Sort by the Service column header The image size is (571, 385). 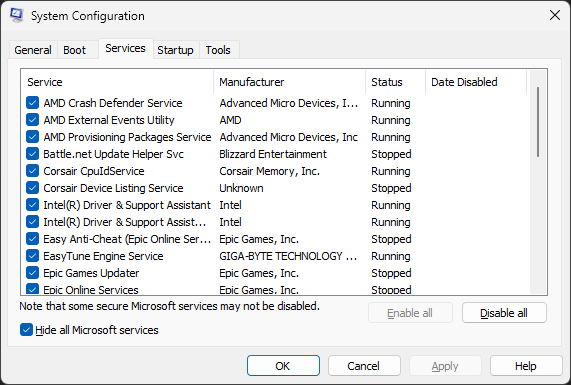(117, 82)
